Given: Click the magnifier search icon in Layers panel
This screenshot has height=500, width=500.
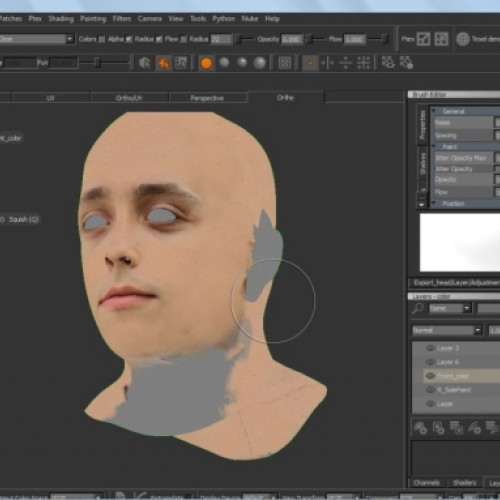Looking at the screenshot, I should (418, 308).
